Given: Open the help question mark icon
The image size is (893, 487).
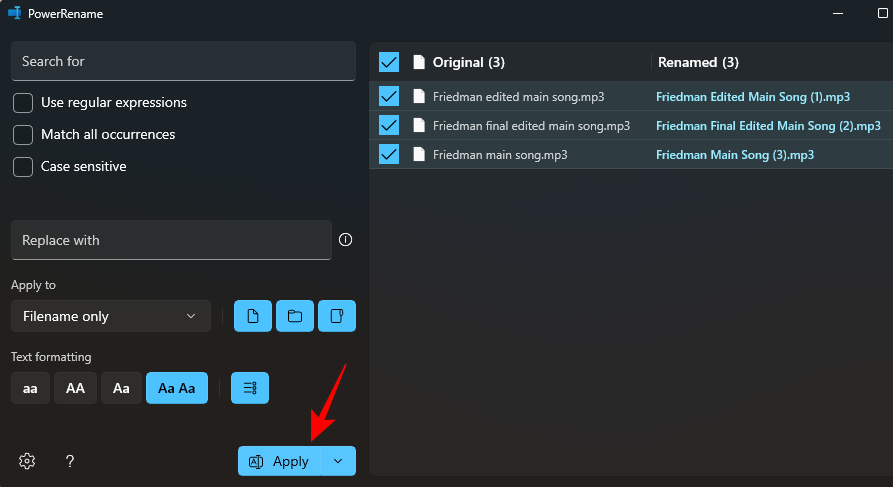Looking at the screenshot, I should point(70,461).
